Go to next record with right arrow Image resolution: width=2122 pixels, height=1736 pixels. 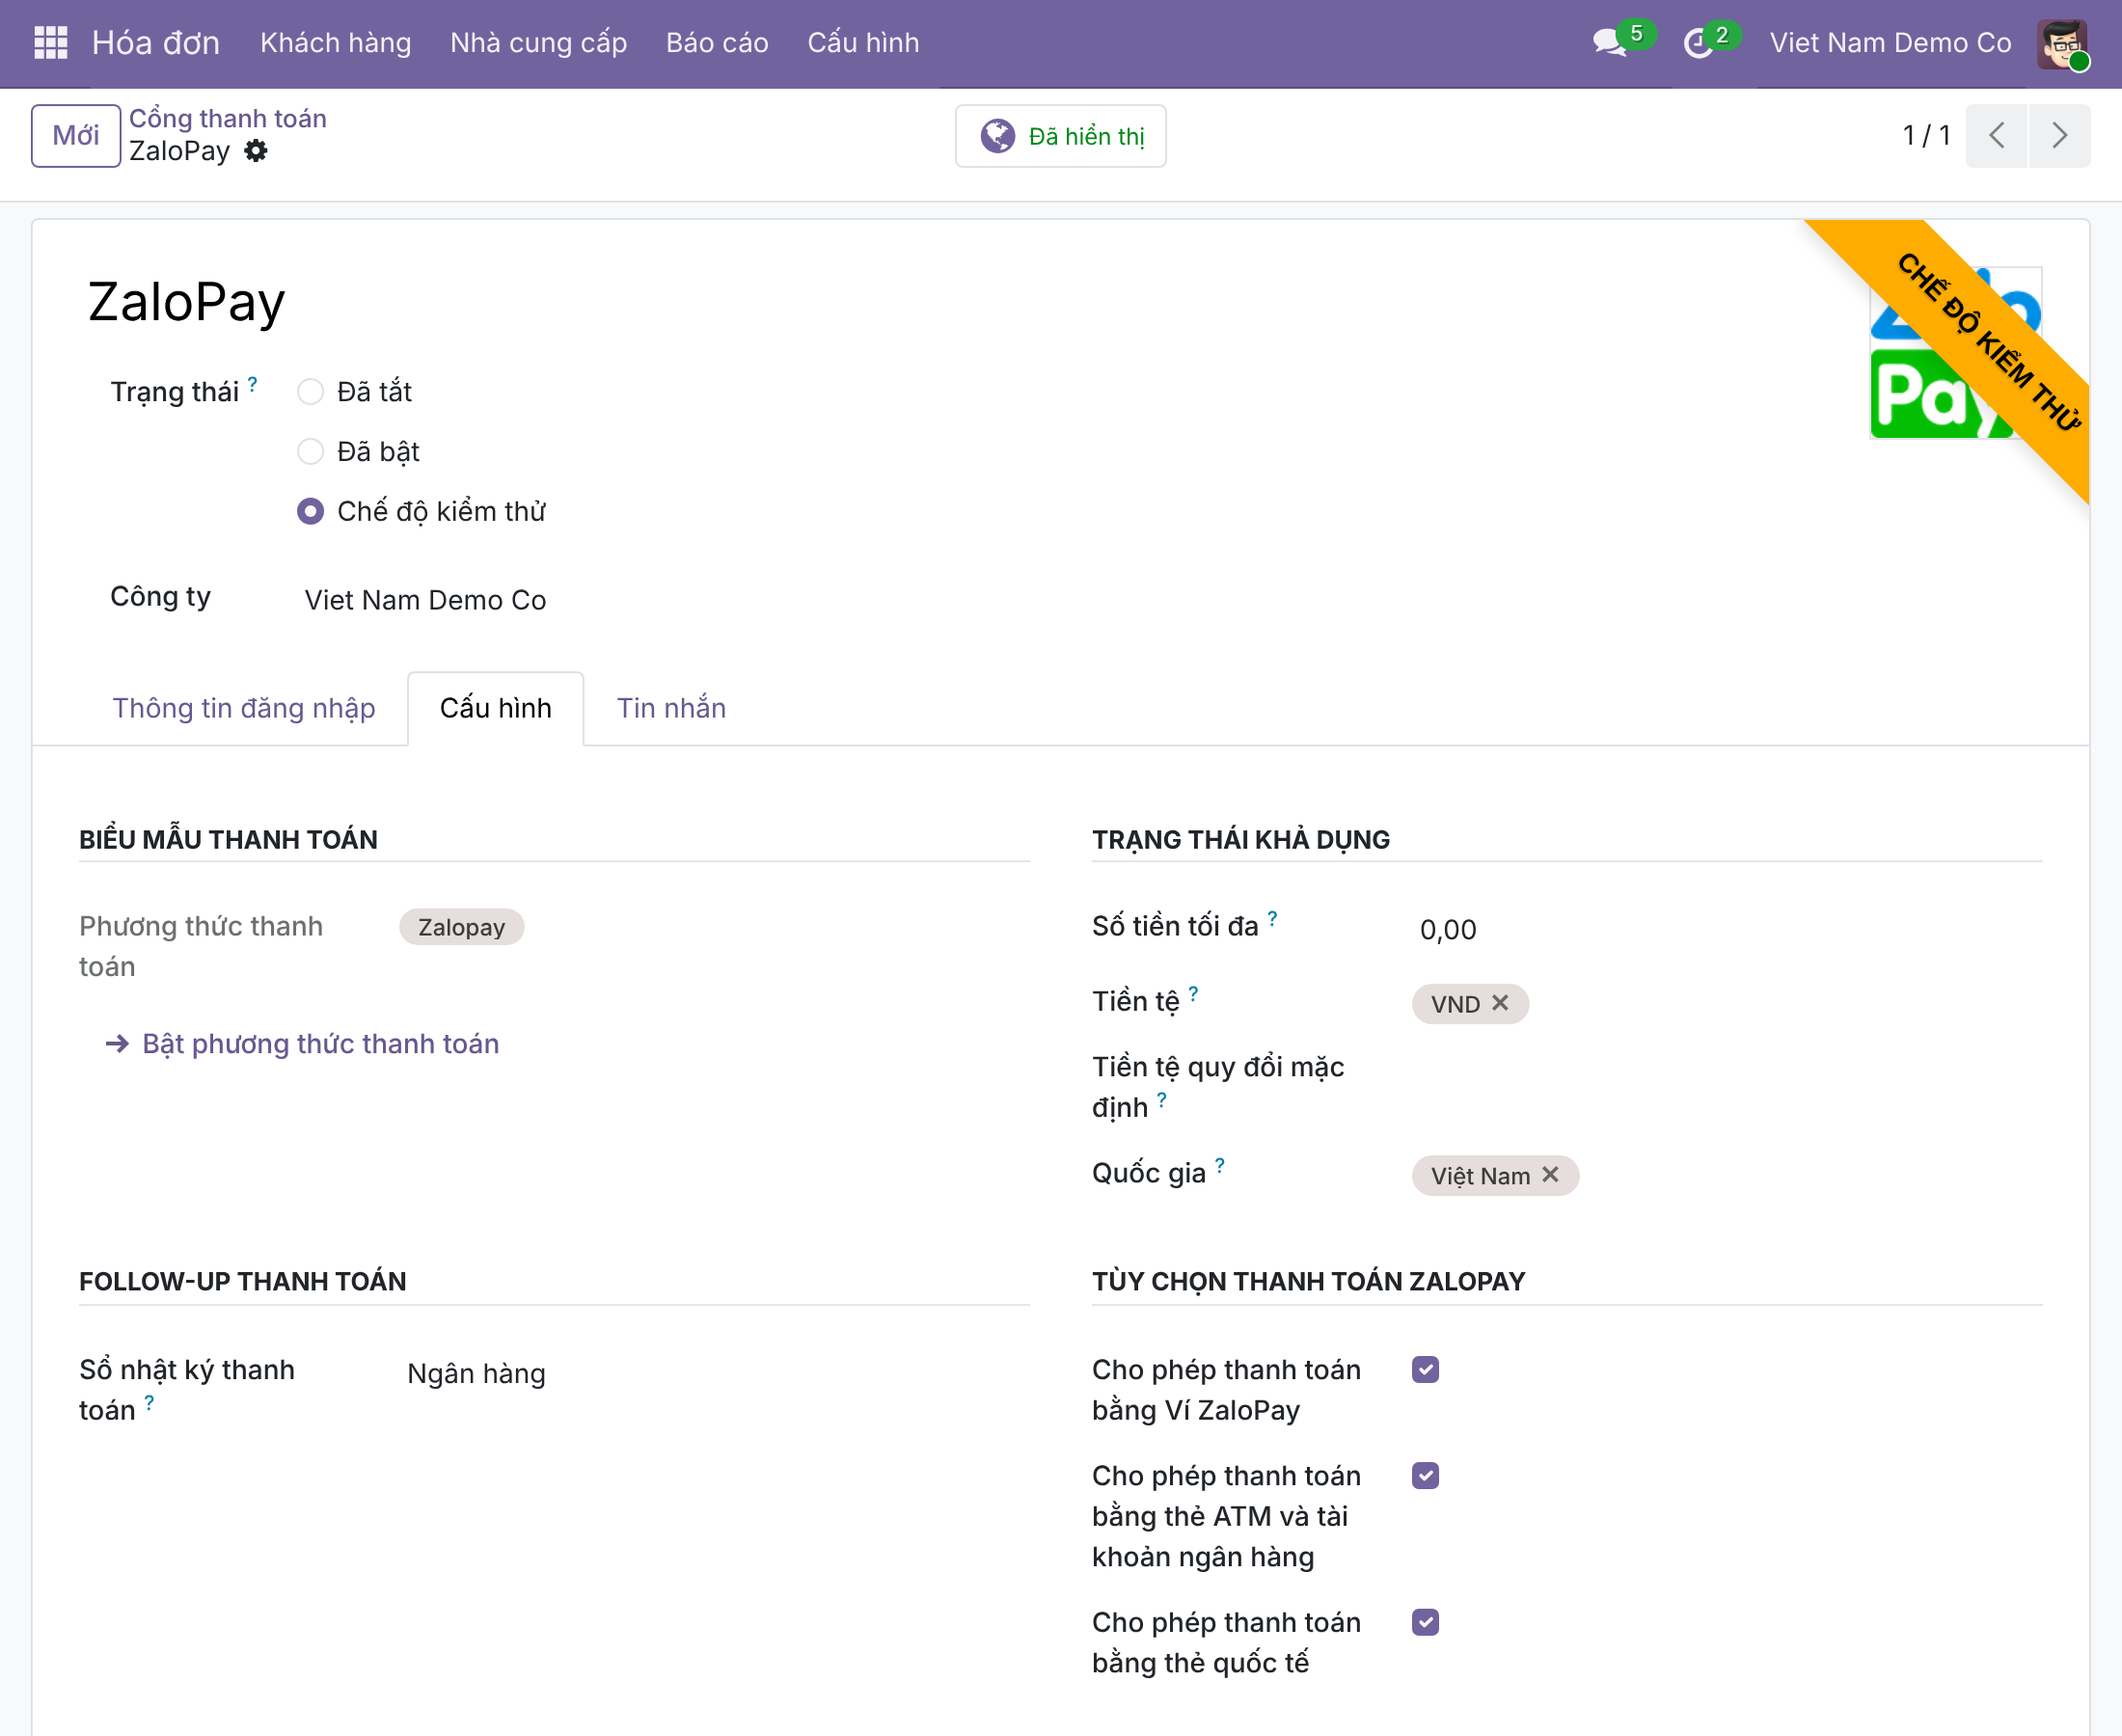point(2059,135)
